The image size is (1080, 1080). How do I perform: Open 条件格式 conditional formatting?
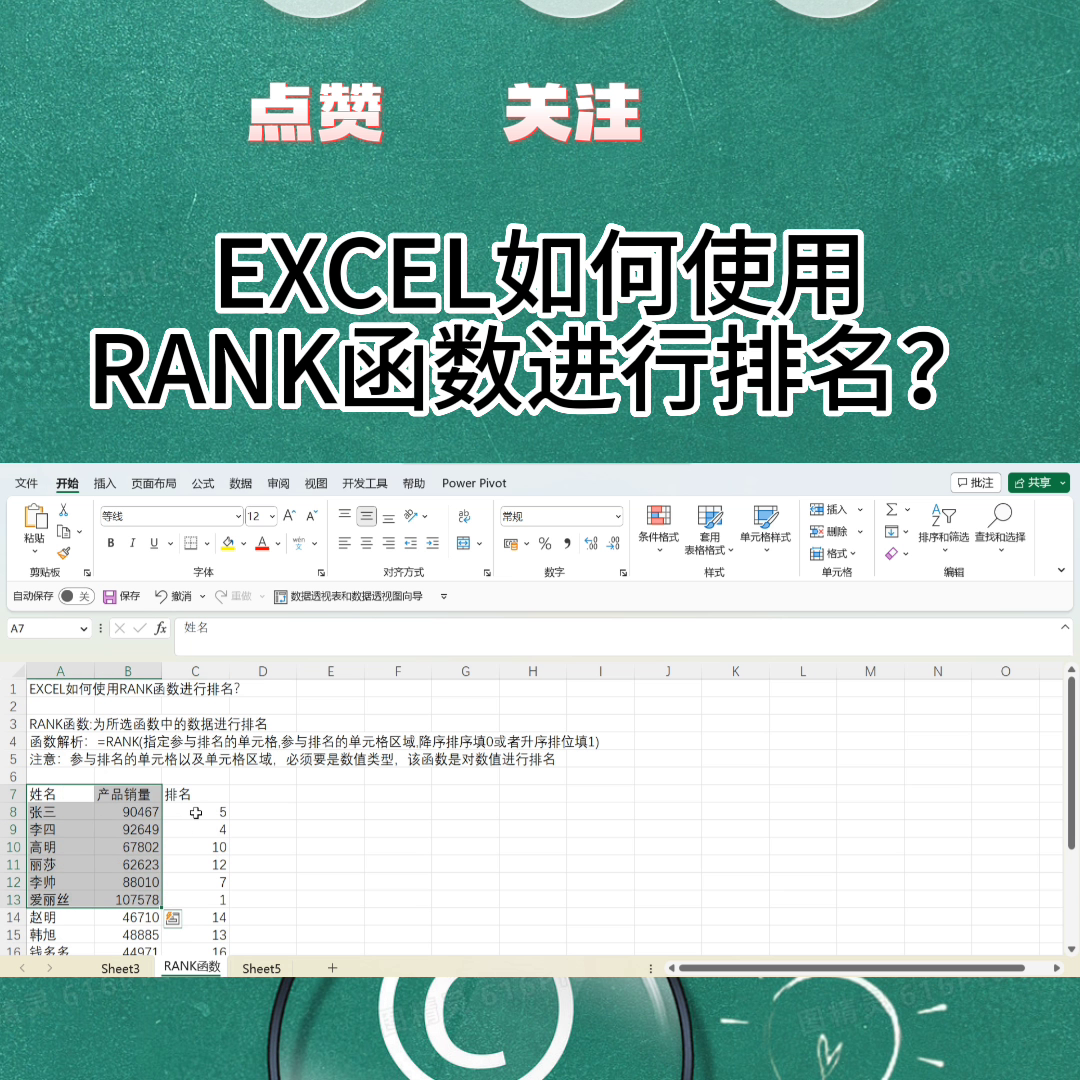pyautogui.click(x=658, y=528)
